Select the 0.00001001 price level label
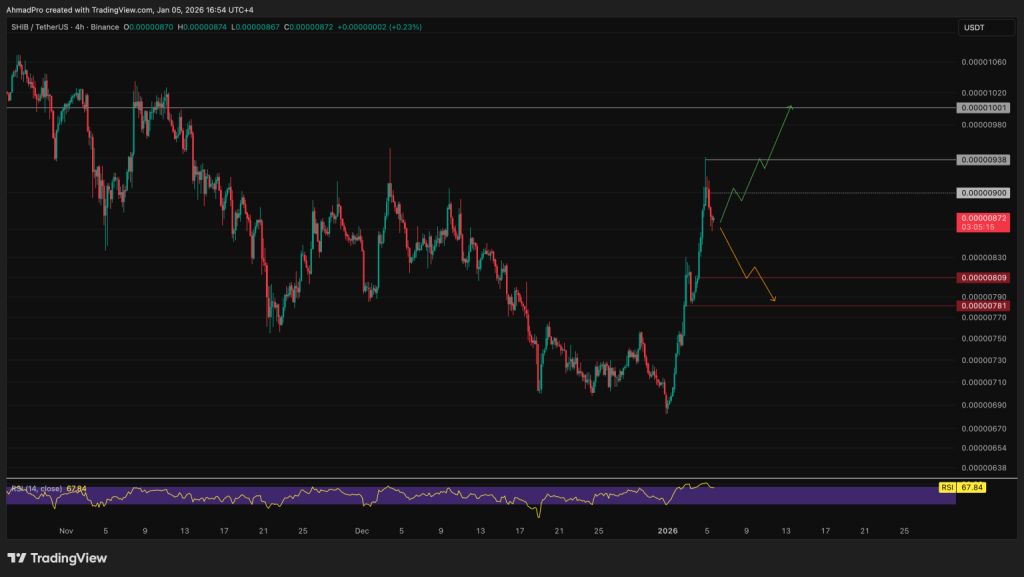The image size is (1024, 577). [x=983, y=107]
